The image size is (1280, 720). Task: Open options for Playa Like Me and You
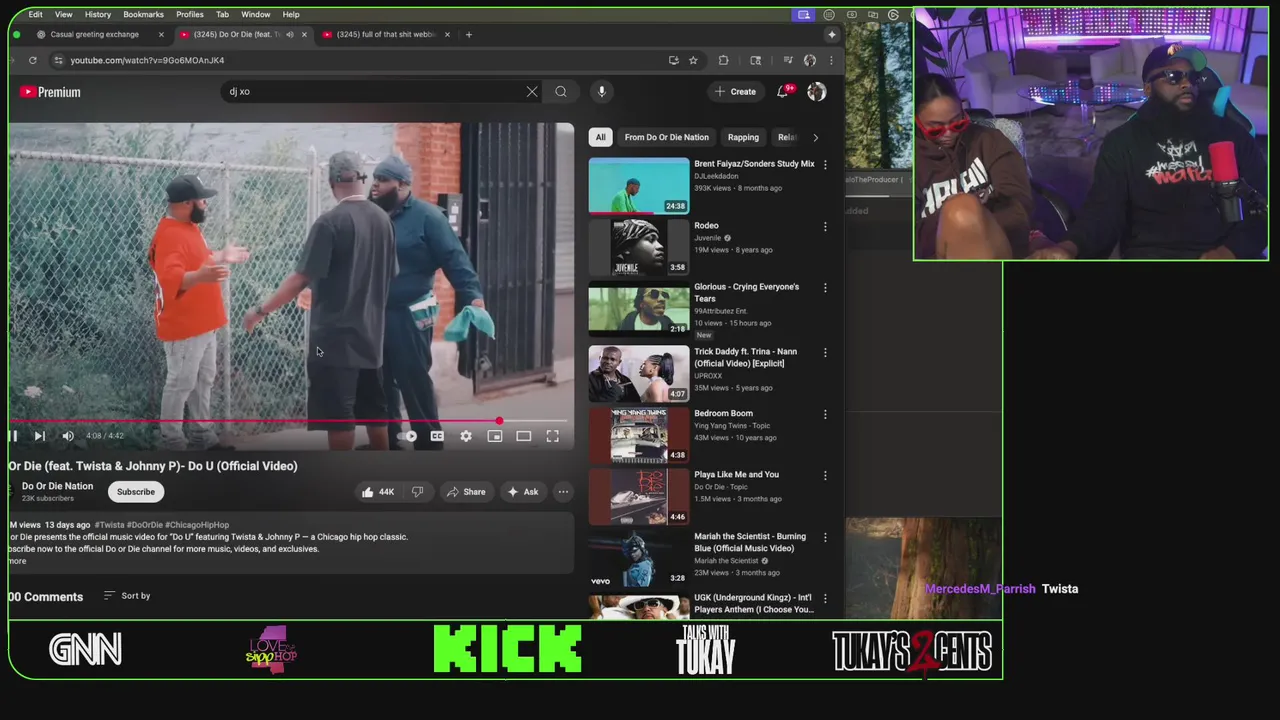(825, 476)
